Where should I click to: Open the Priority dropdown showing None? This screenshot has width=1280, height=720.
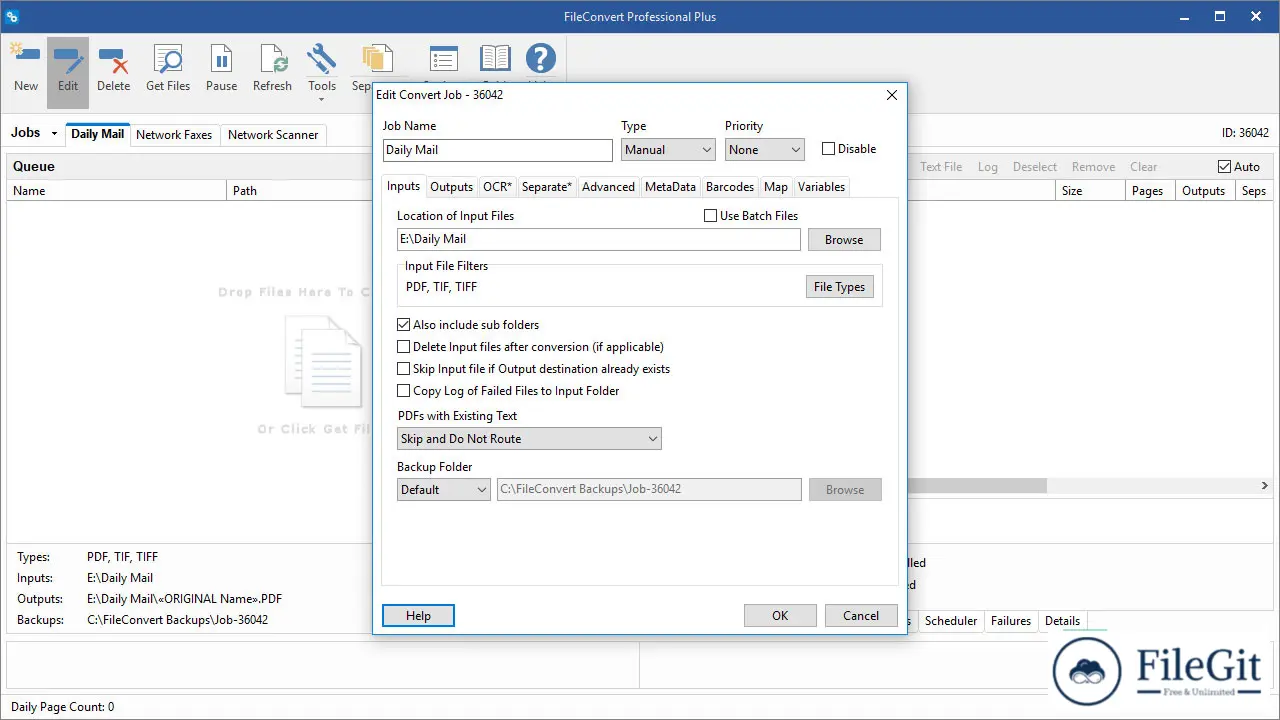[x=765, y=150]
